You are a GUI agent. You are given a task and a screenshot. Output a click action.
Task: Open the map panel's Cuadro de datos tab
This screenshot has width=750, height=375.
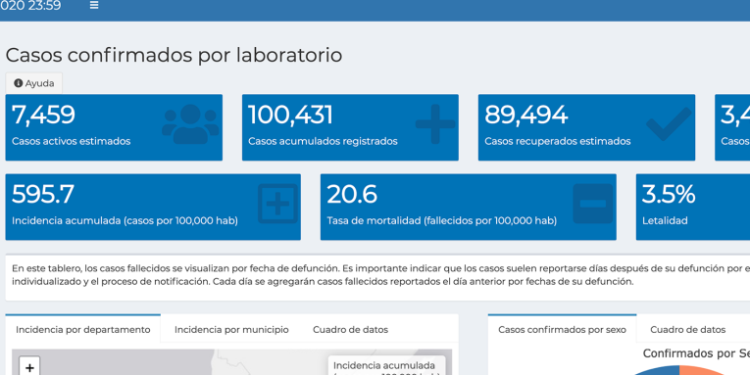point(351,330)
